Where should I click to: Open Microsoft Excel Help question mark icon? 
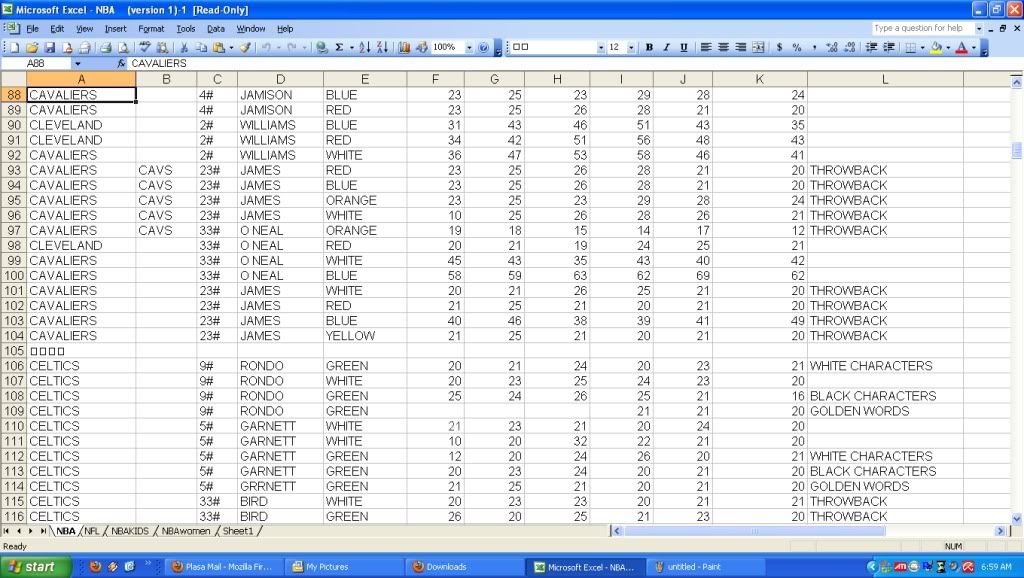(483, 47)
